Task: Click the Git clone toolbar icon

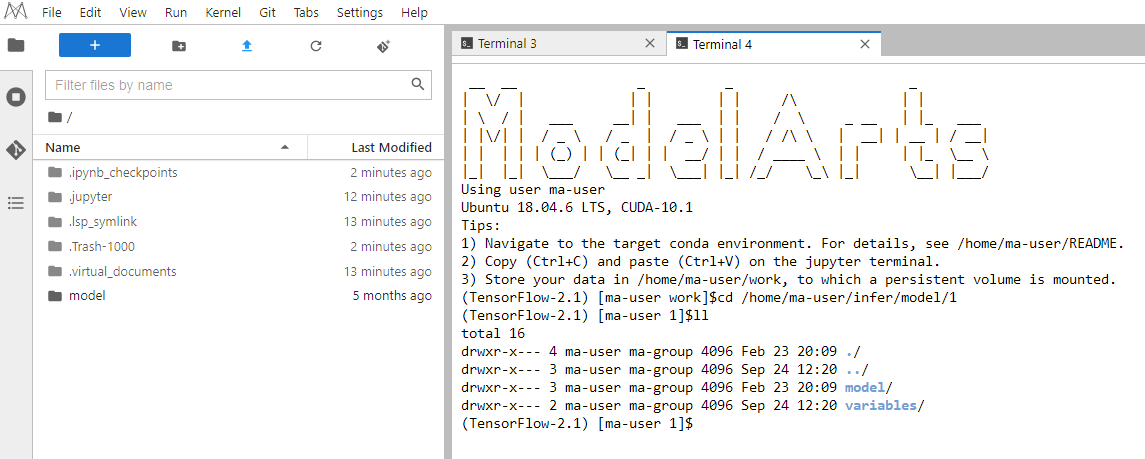Action: [383, 46]
